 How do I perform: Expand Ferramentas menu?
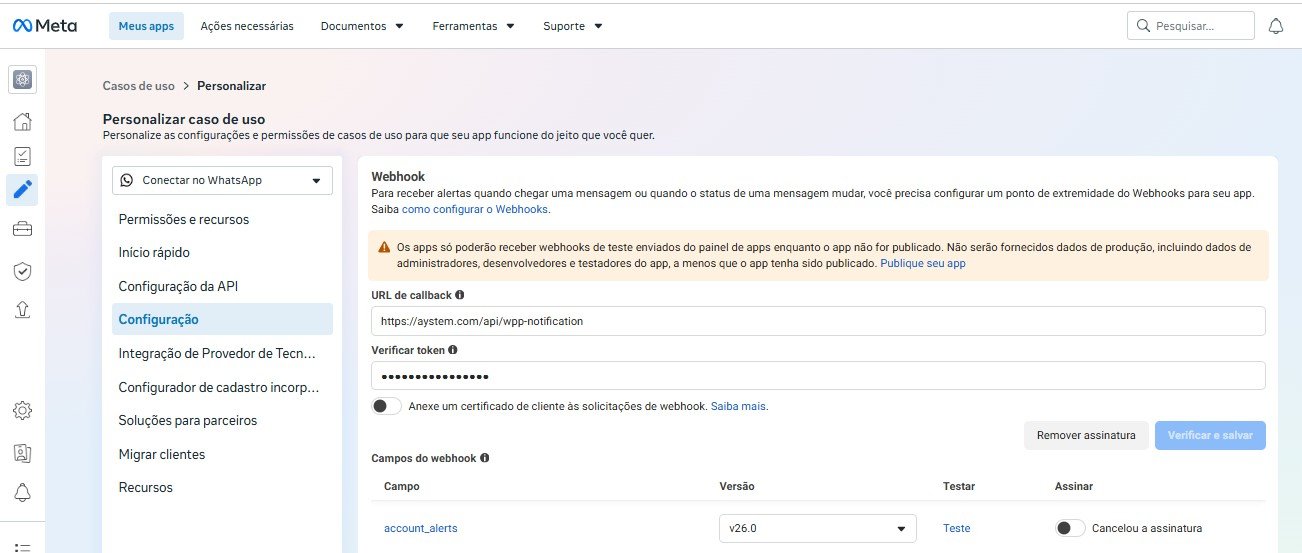pos(474,26)
